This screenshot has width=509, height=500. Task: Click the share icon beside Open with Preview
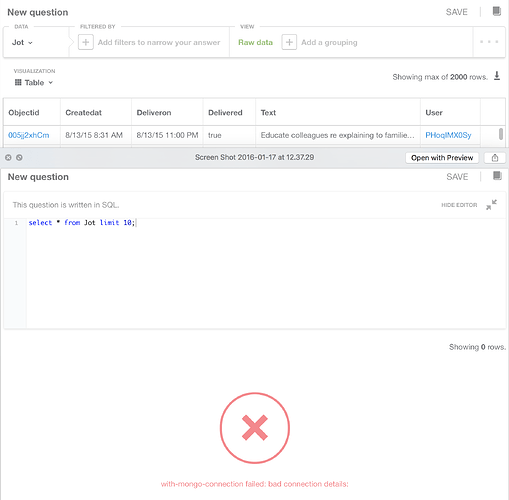tap(495, 158)
